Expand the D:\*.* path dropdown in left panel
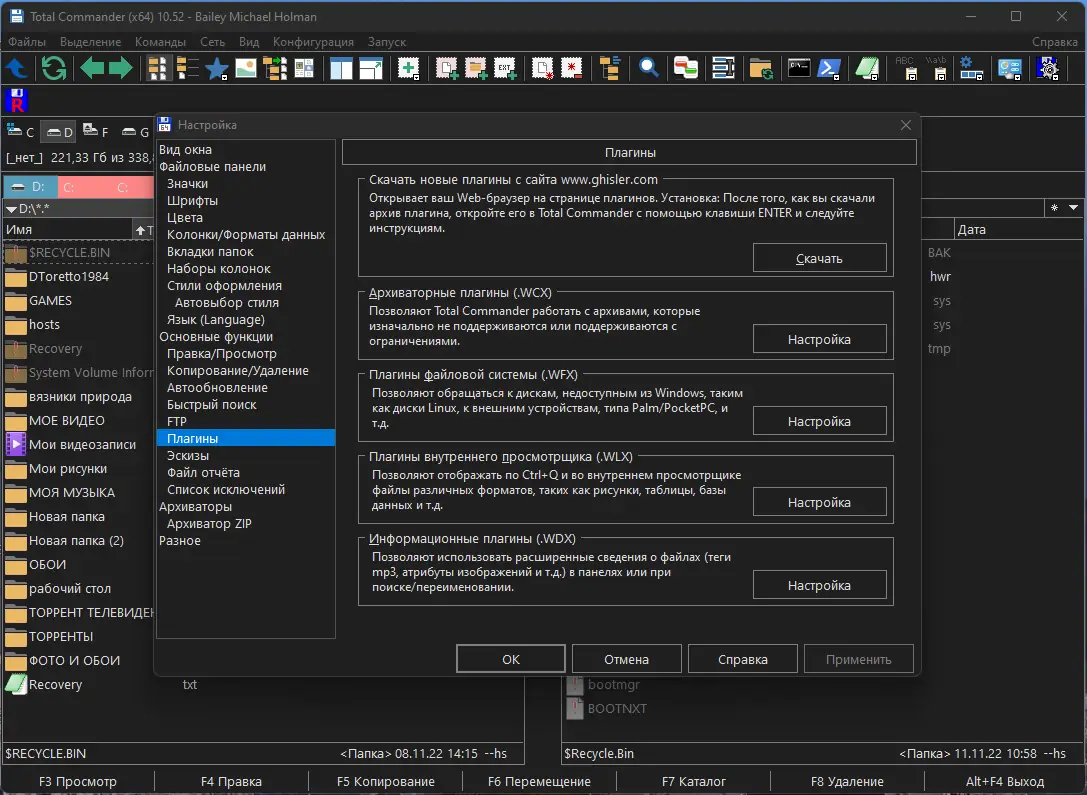 pos(11,209)
